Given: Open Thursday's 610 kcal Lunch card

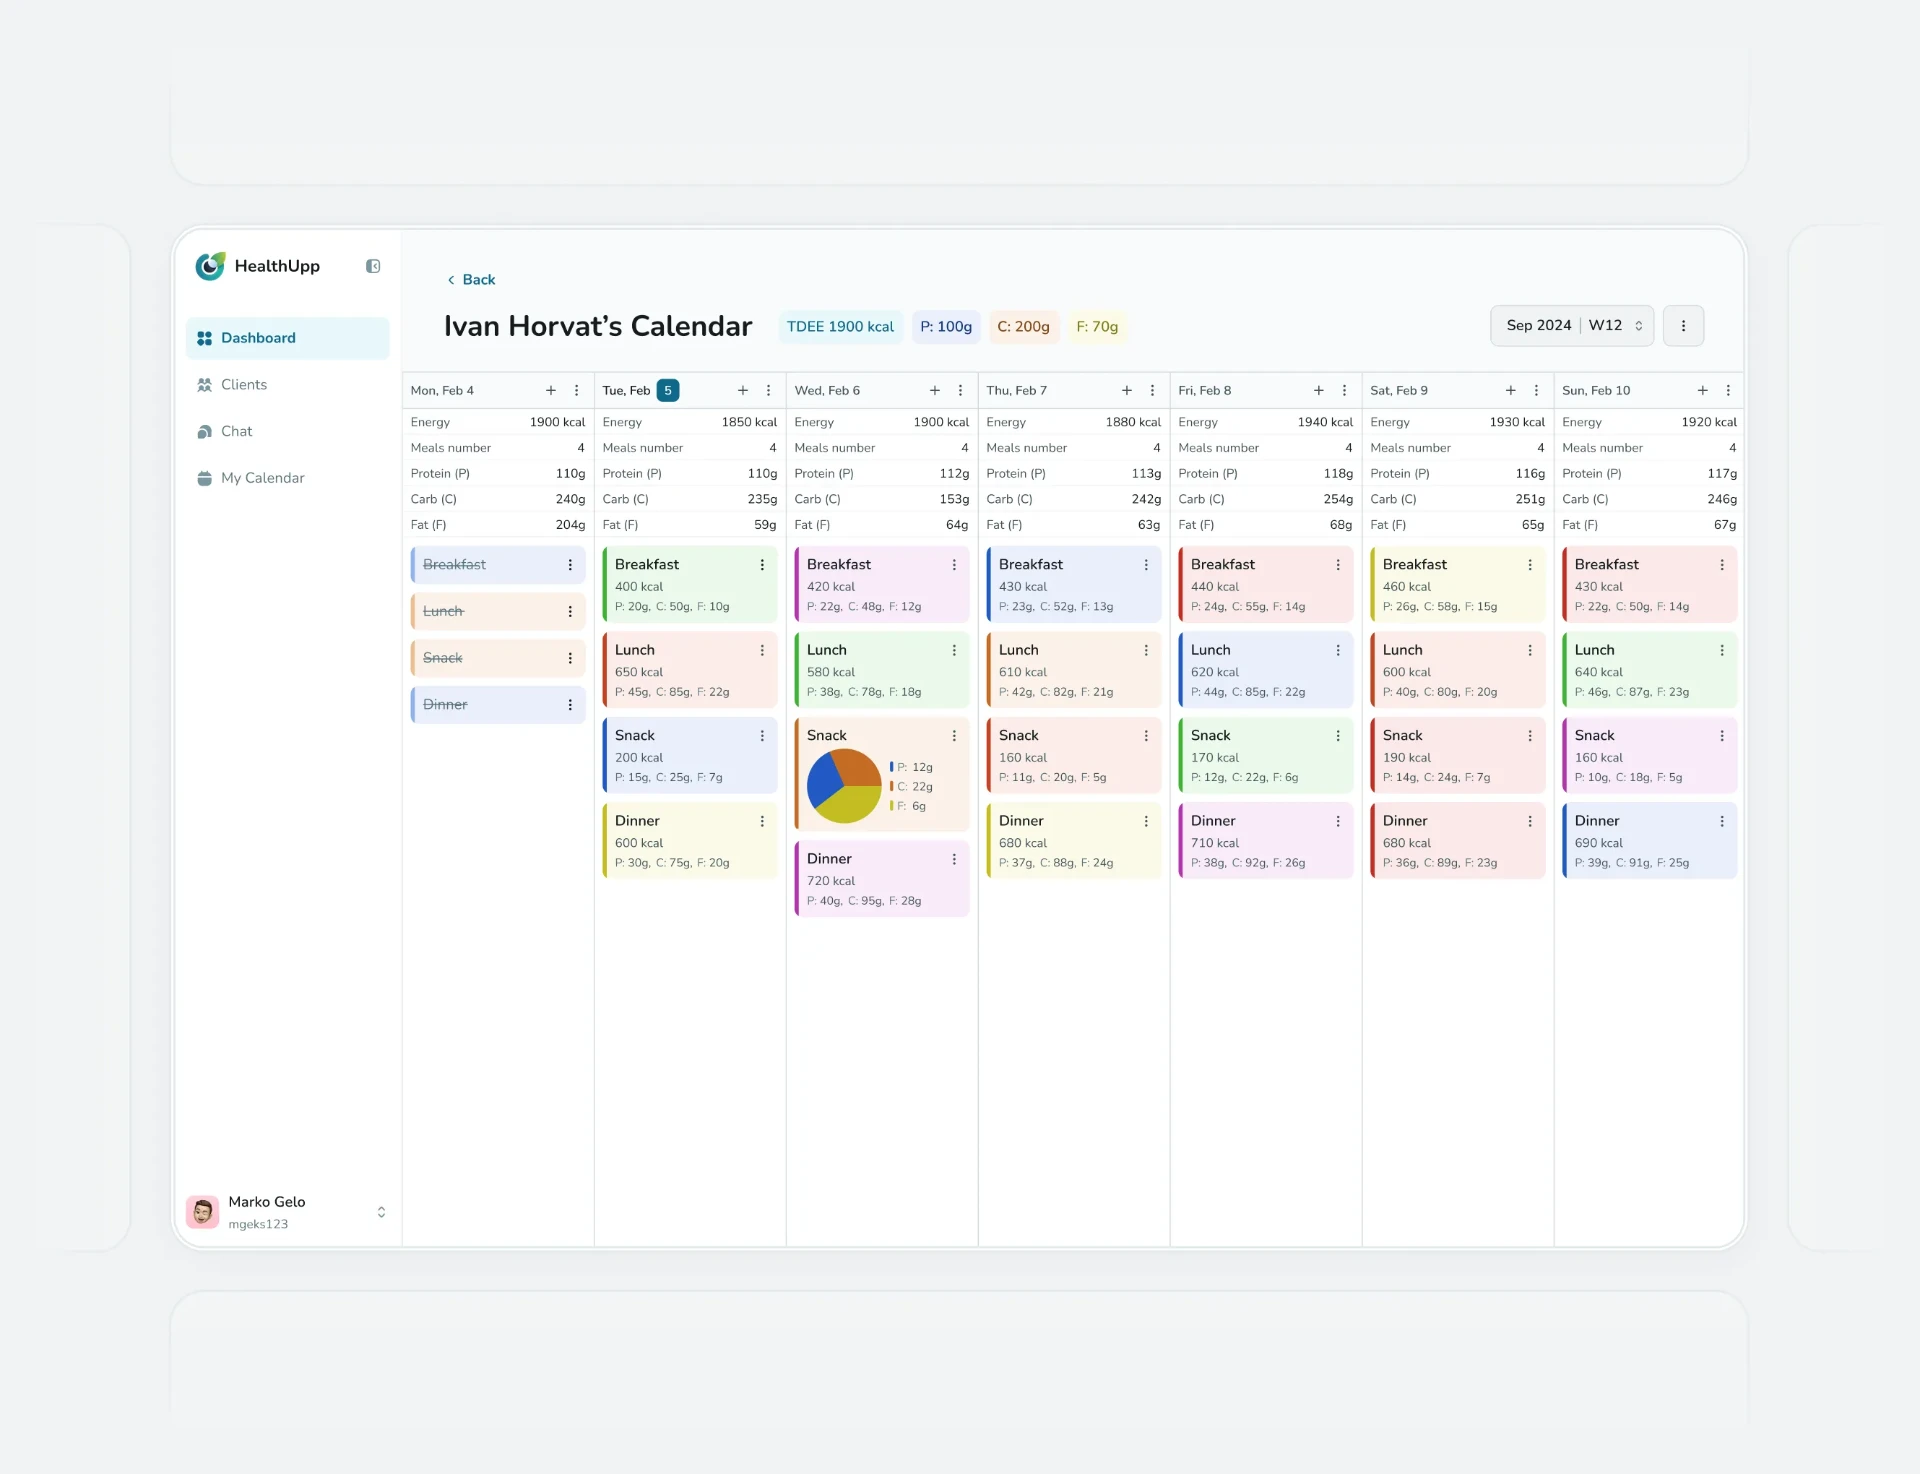Looking at the screenshot, I should (x=1074, y=670).
